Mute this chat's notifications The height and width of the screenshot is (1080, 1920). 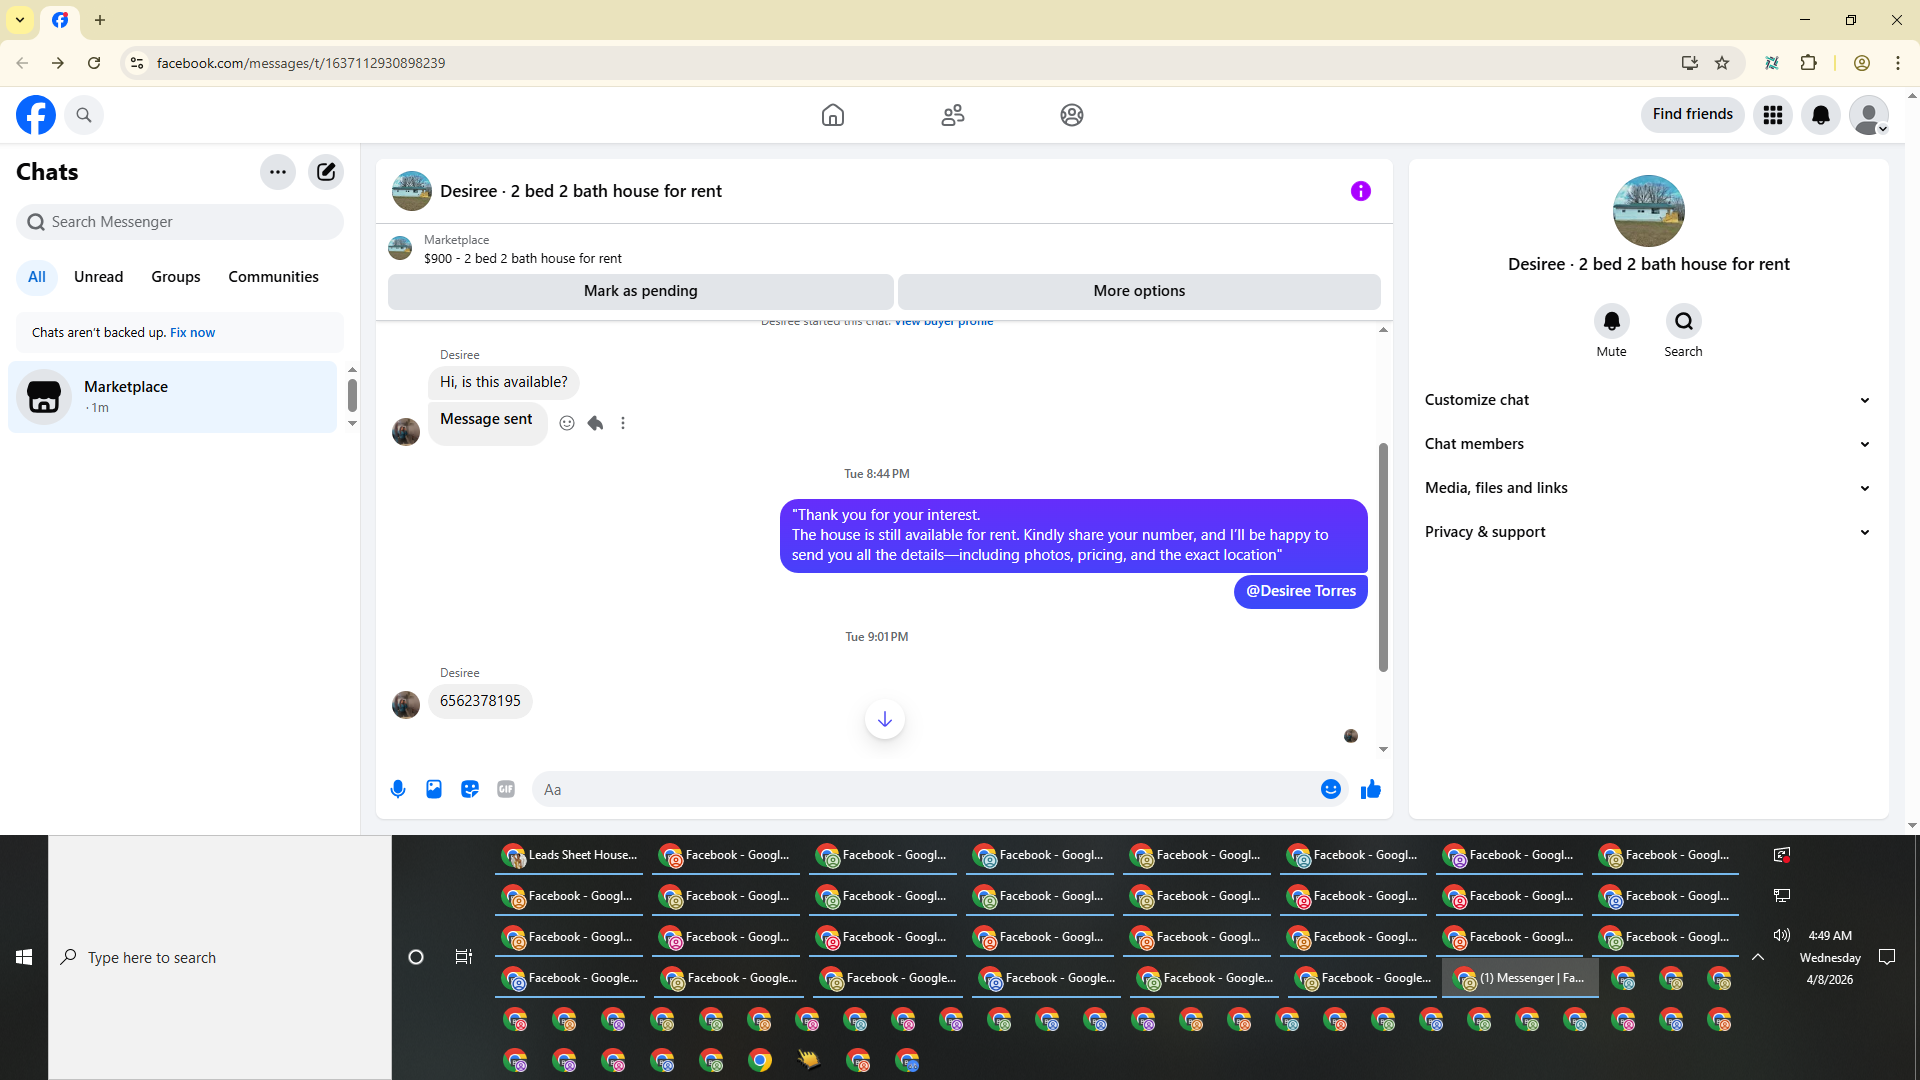(x=1611, y=322)
